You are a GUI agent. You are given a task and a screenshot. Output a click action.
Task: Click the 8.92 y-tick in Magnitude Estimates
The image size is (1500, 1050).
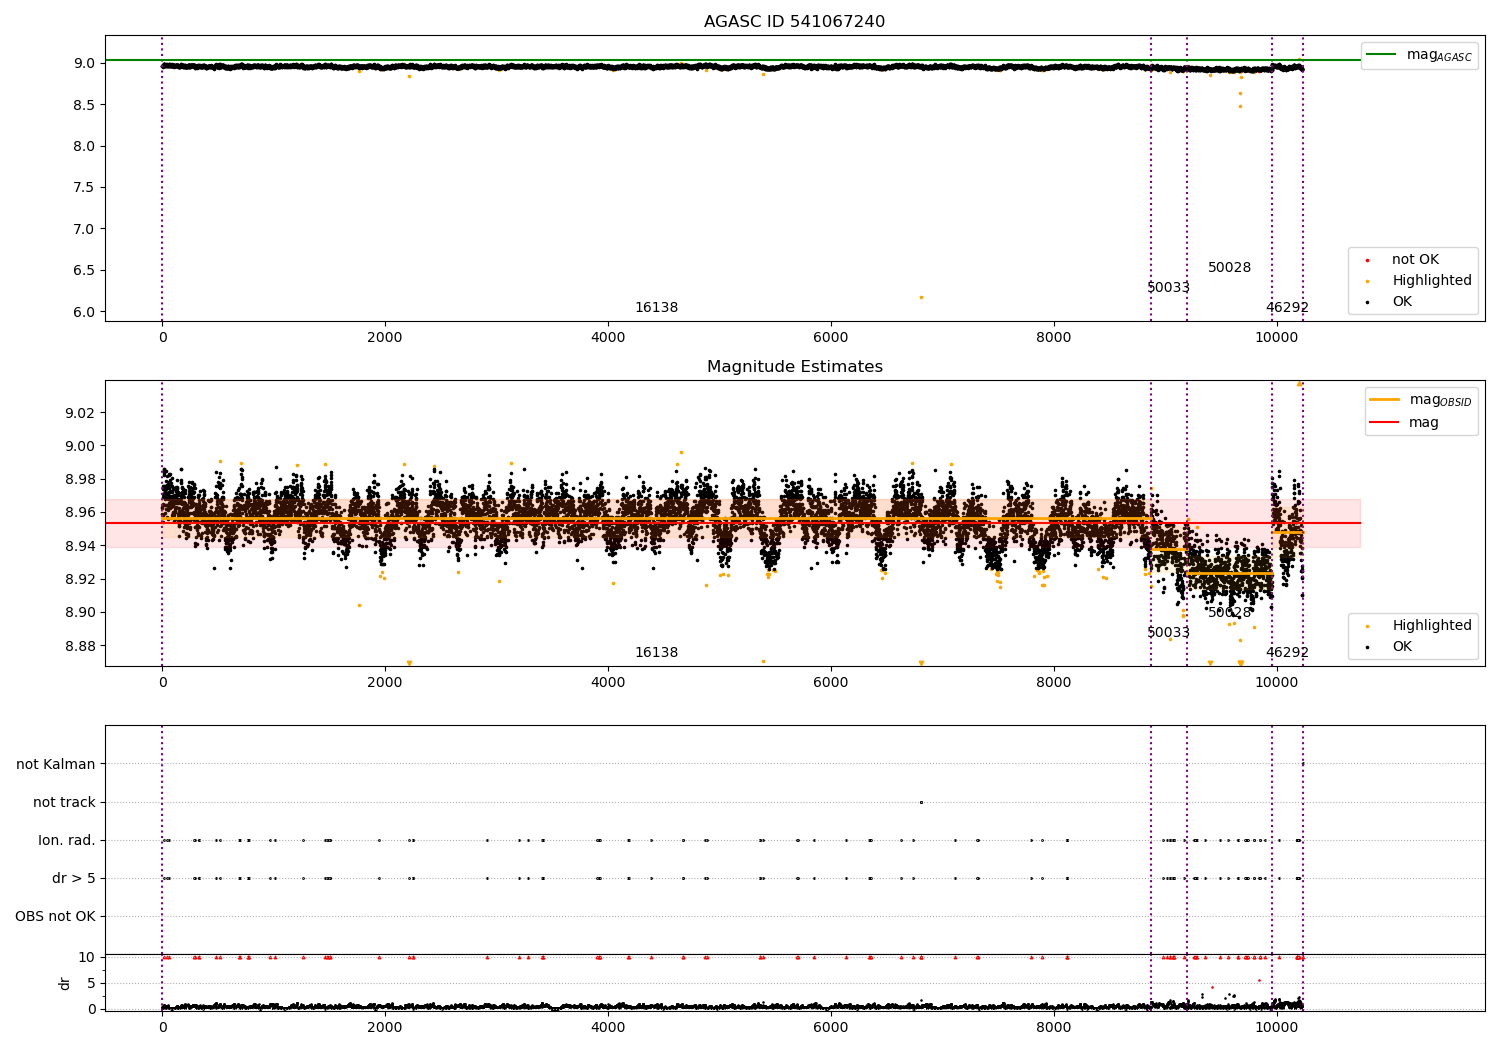(x=81, y=579)
